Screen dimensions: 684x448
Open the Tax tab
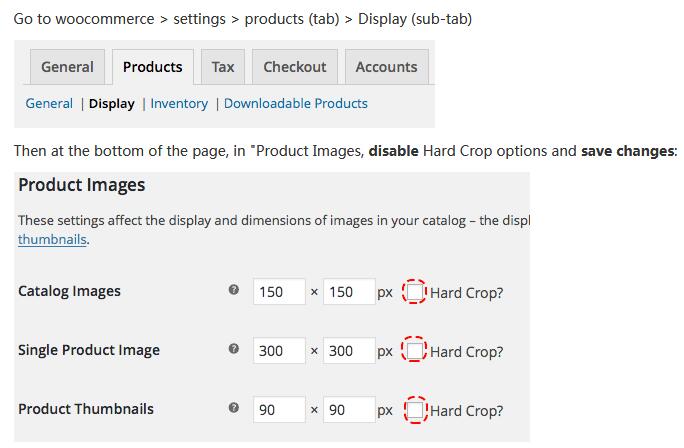223,67
